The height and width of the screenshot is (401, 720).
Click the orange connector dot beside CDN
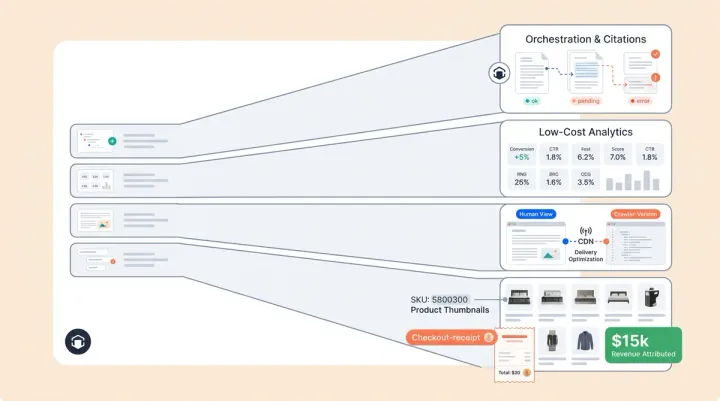pyautogui.click(x=606, y=241)
